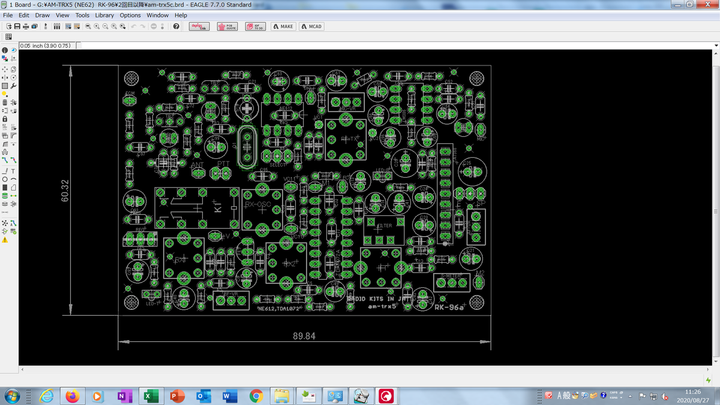Open the Tools menu
The height and width of the screenshot is (405, 720).
coord(82,16)
